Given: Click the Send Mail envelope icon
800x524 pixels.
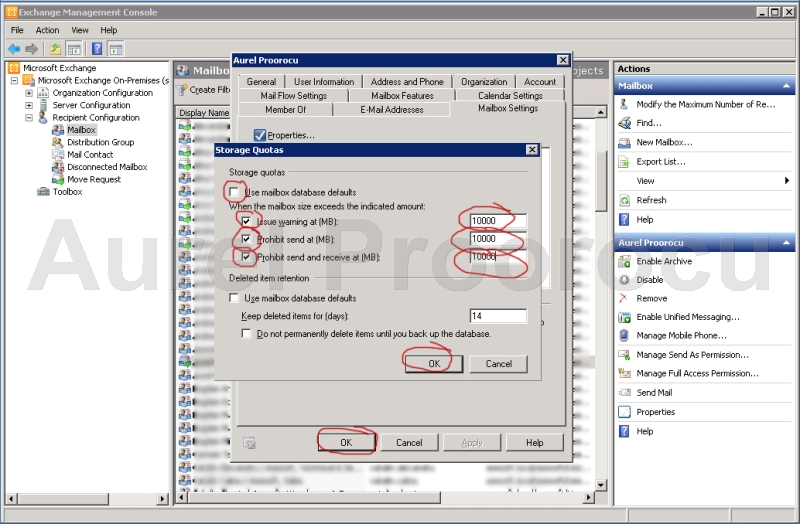Looking at the screenshot, I should click(624, 392).
